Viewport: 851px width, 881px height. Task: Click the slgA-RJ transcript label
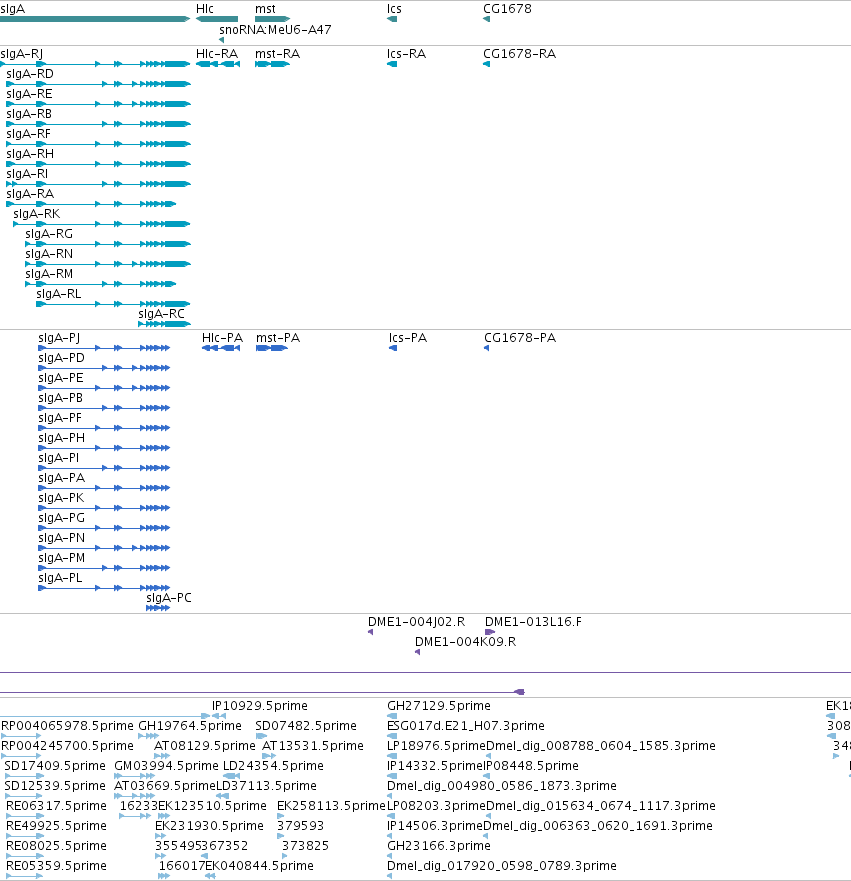pyautogui.click(x=22, y=54)
